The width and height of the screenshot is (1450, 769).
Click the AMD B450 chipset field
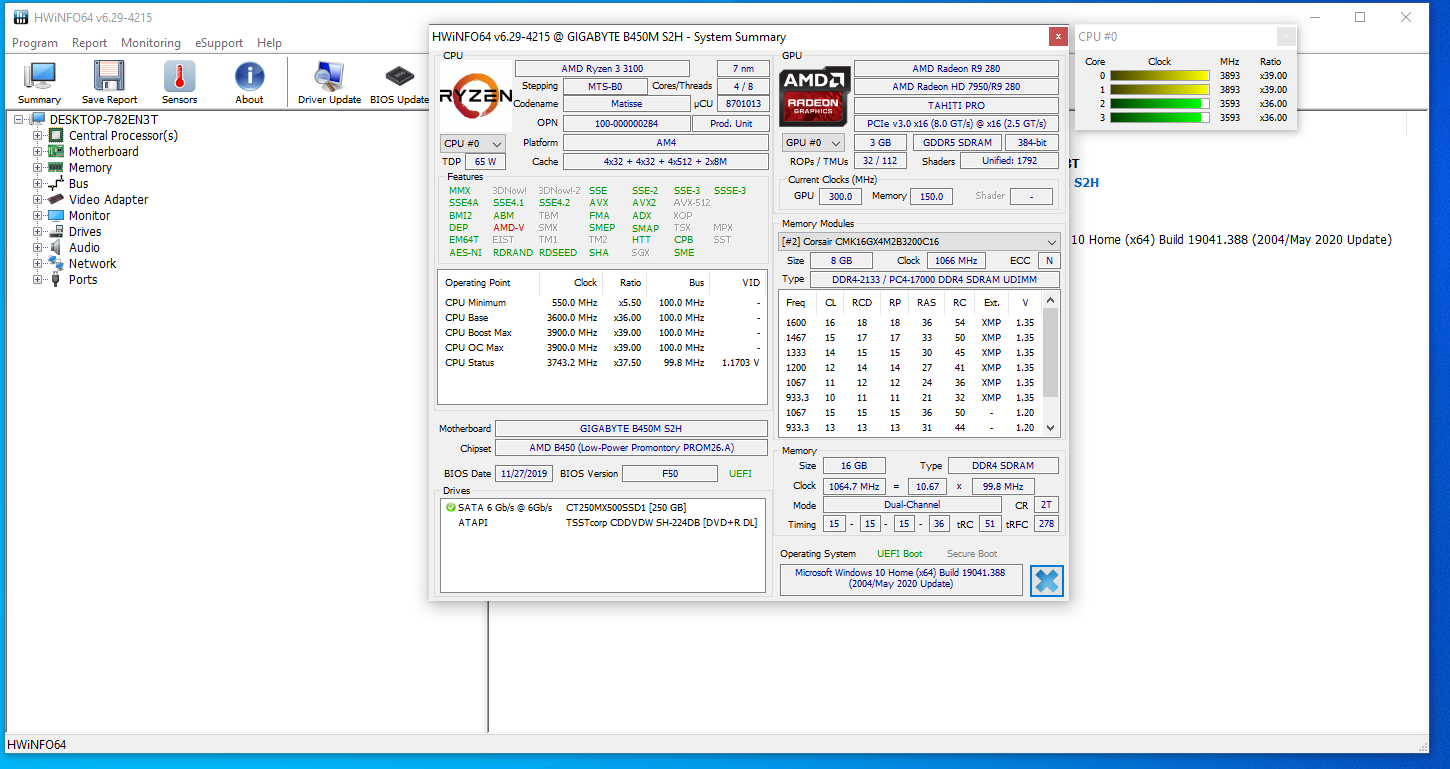coord(631,449)
